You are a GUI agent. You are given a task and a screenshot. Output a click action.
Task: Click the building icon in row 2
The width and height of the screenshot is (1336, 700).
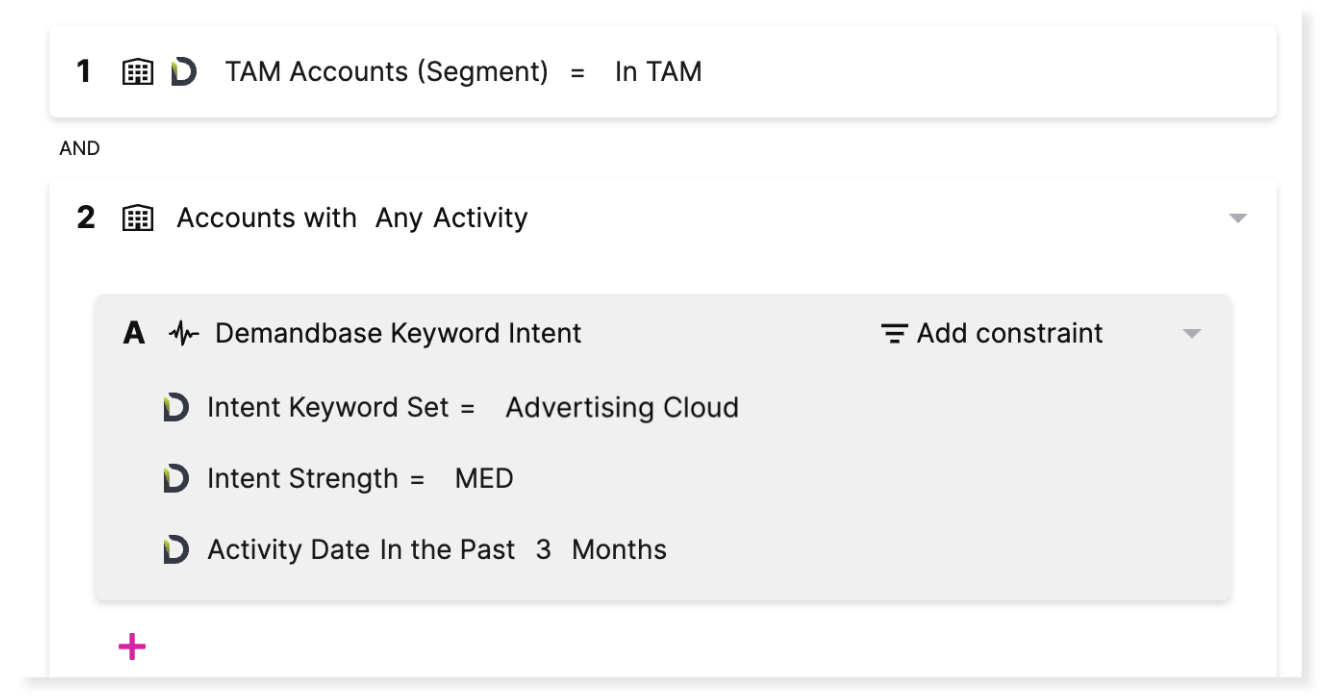[x=138, y=218]
